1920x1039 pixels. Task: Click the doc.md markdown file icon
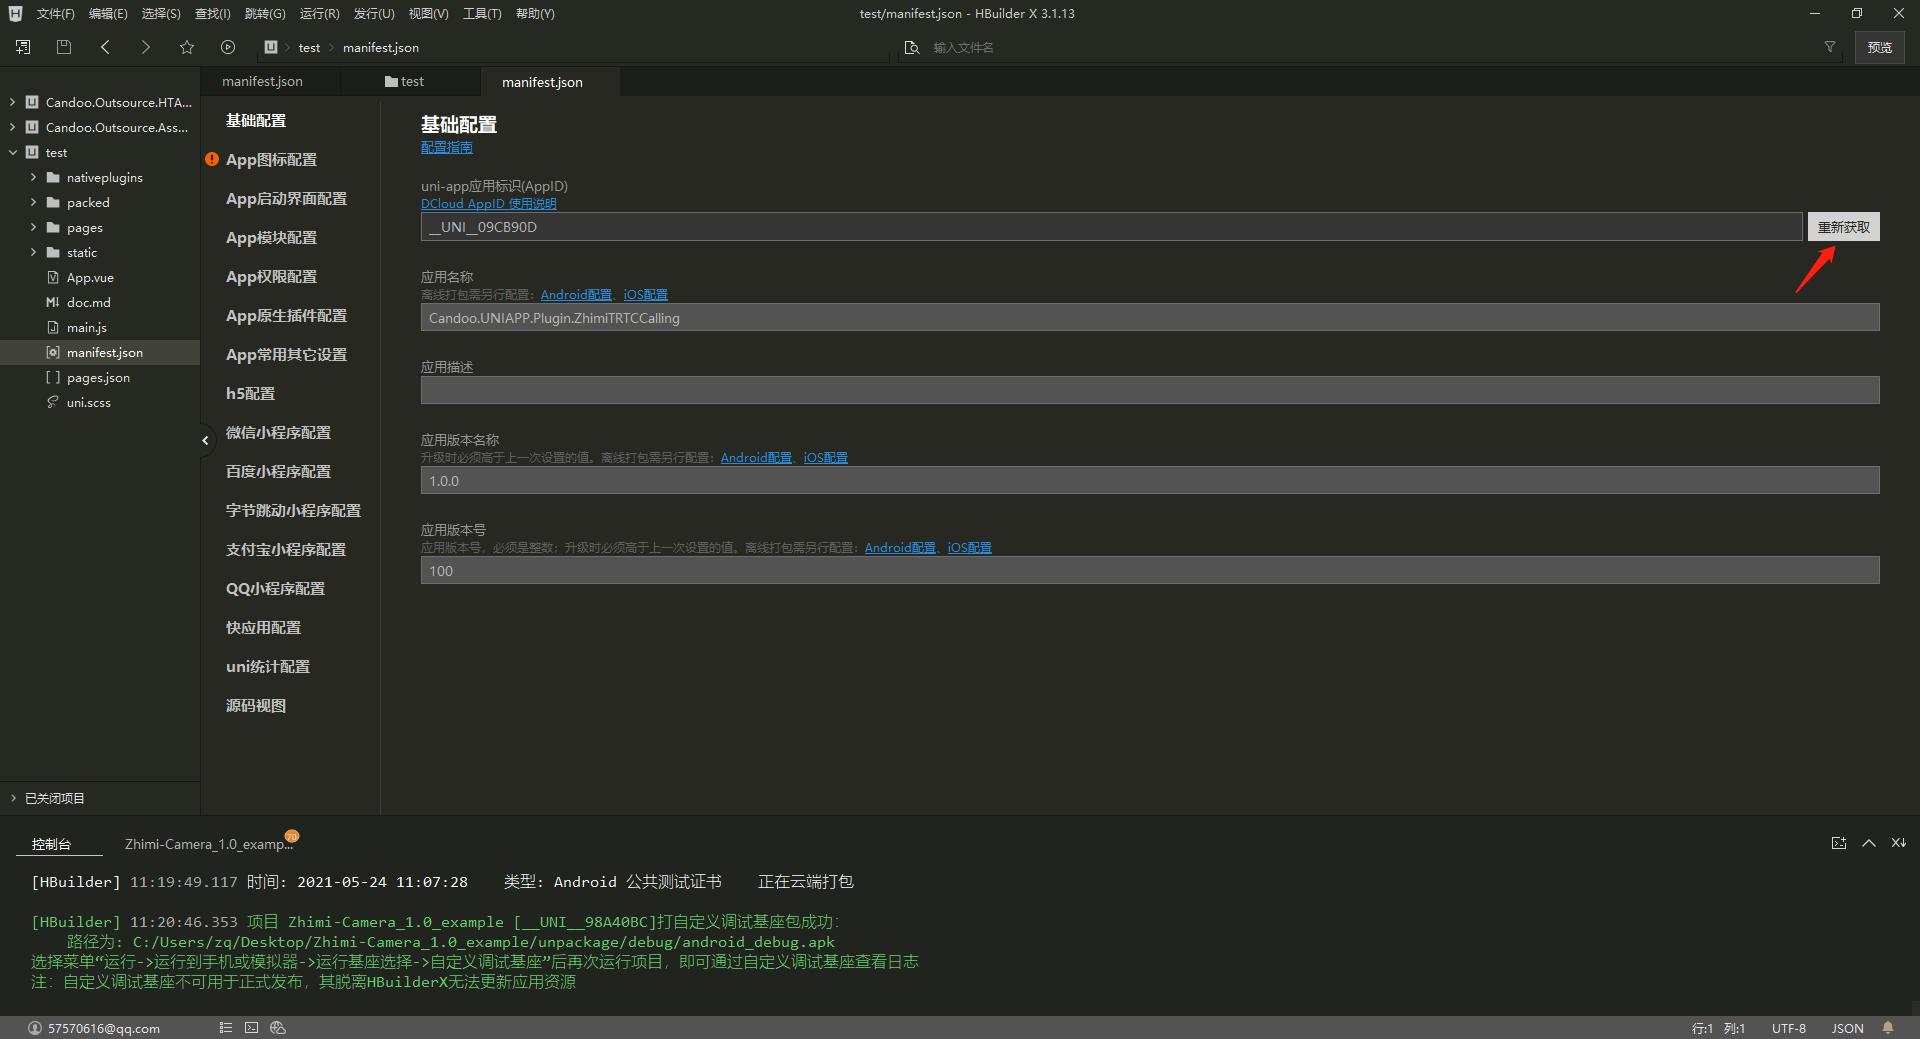(53, 302)
